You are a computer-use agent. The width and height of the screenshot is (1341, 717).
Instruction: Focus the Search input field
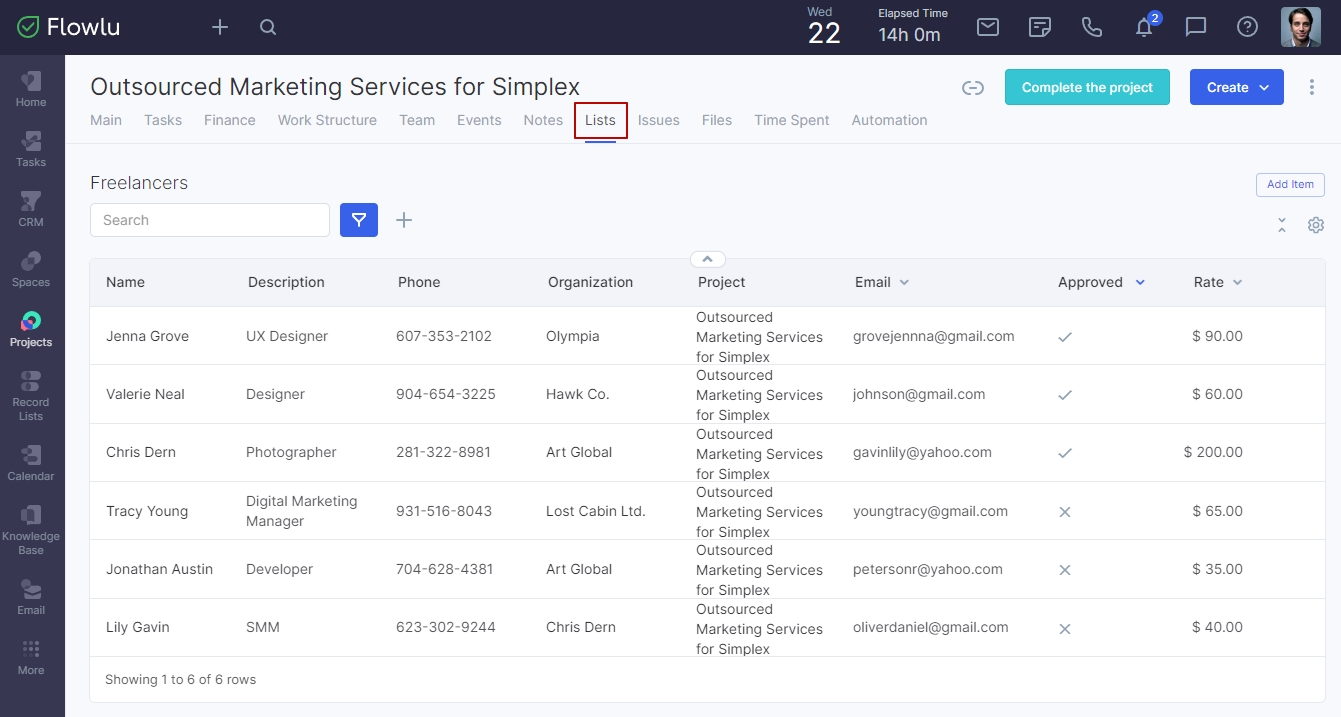[210, 220]
